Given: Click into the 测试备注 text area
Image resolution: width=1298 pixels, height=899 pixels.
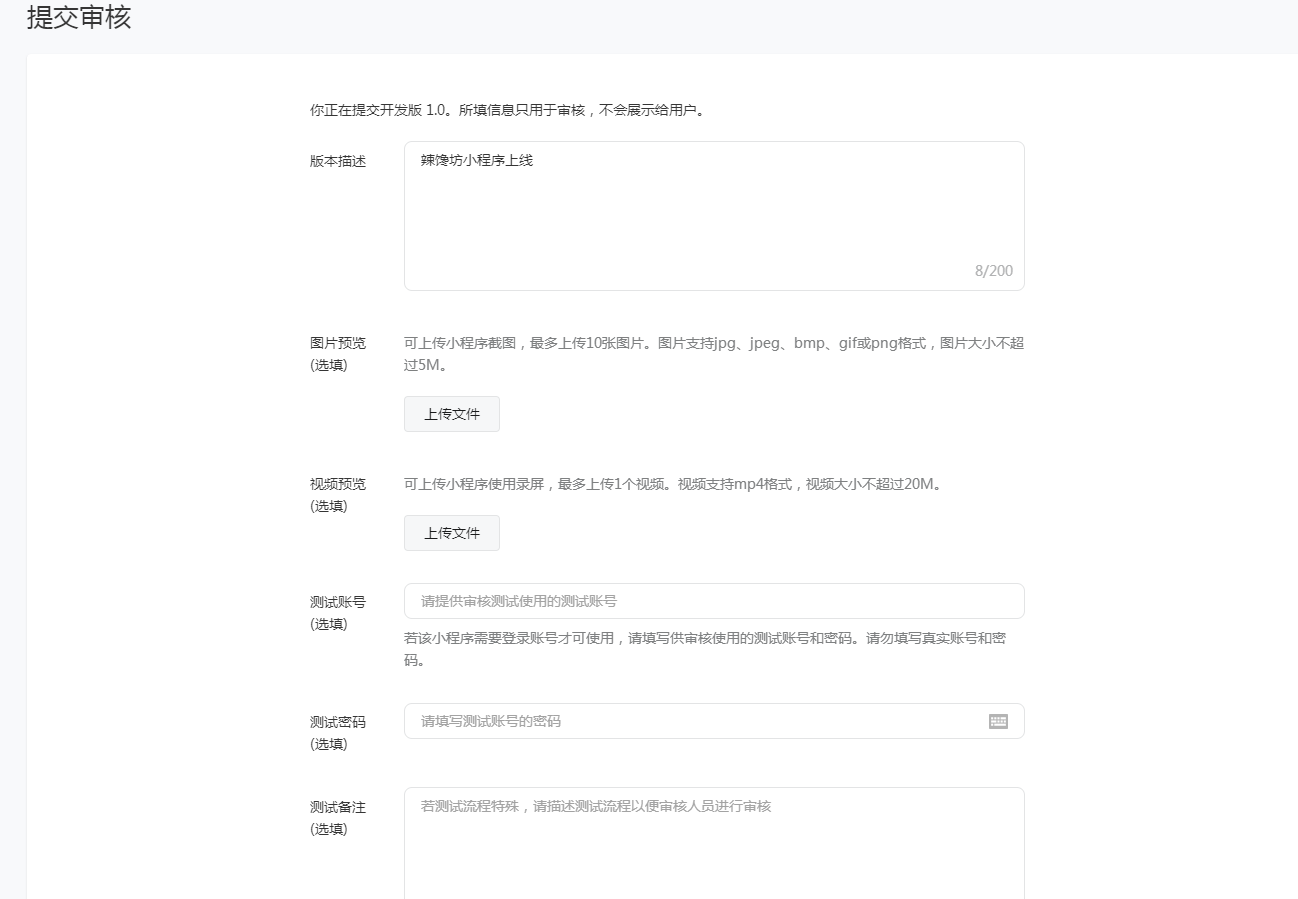Looking at the screenshot, I should pos(713,845).
